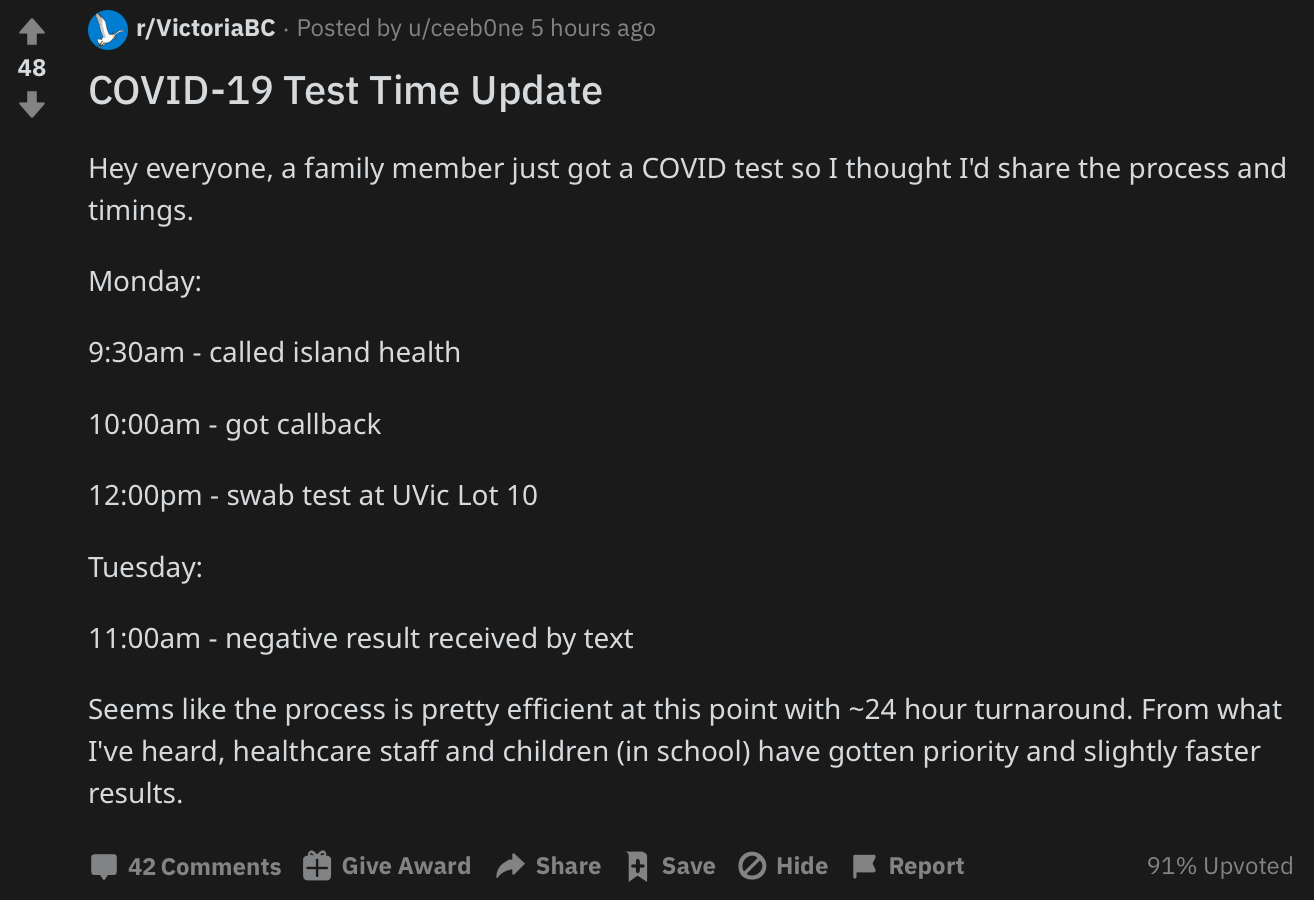Downvote the post with the down arrow
Viewport: 1314px width, 900px height.
coord(32,104)
